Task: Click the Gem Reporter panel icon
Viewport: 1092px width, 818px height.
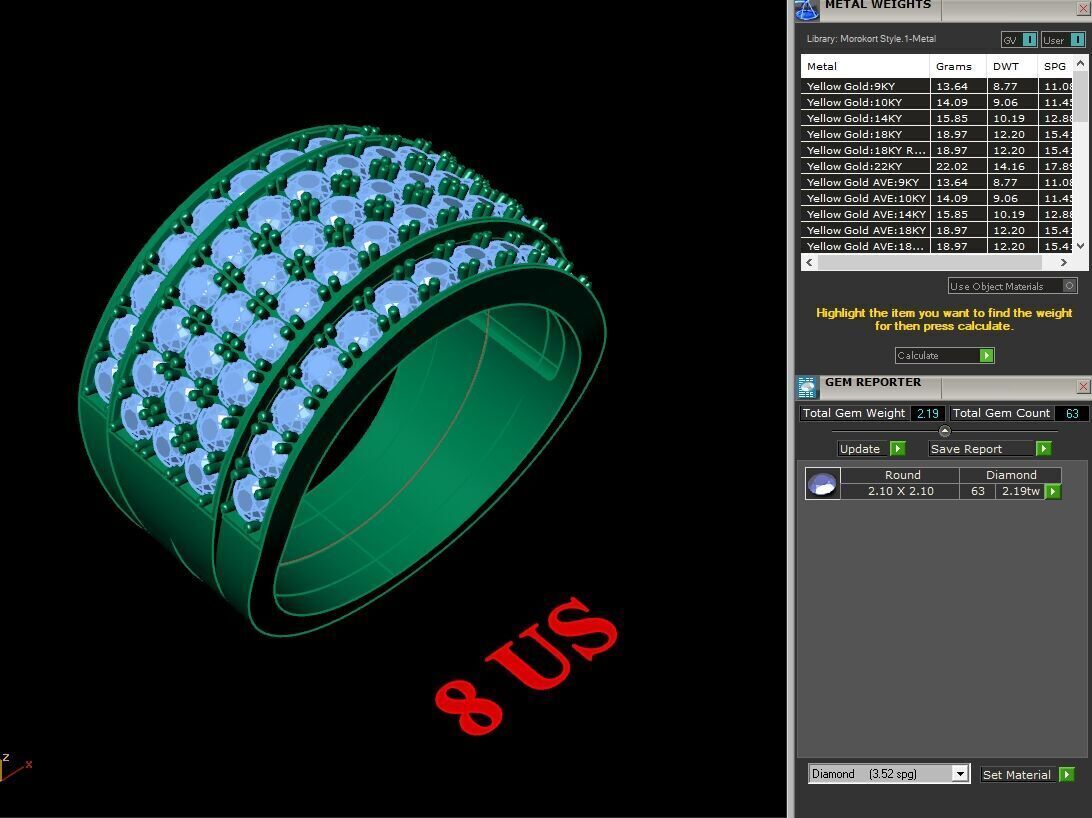Action: click(806, 387)
